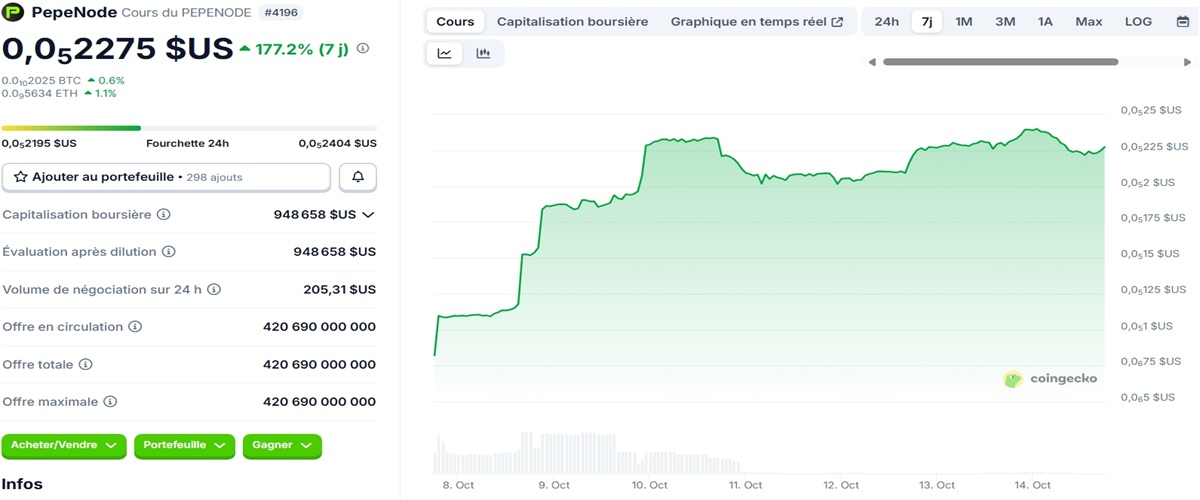Screen dimensions: 1200x500
Task: Select the 1M time range
Action: click(x=964, y=22)
